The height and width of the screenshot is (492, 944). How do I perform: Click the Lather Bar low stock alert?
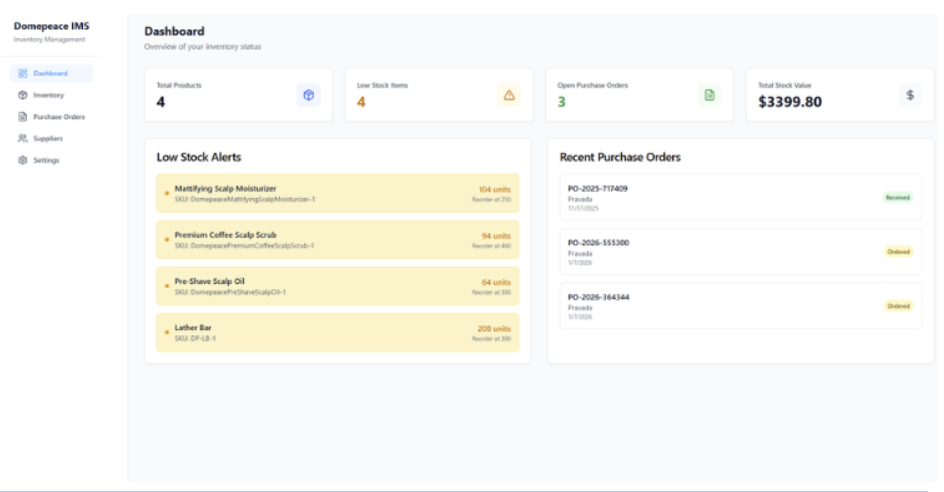click(337, 332)
